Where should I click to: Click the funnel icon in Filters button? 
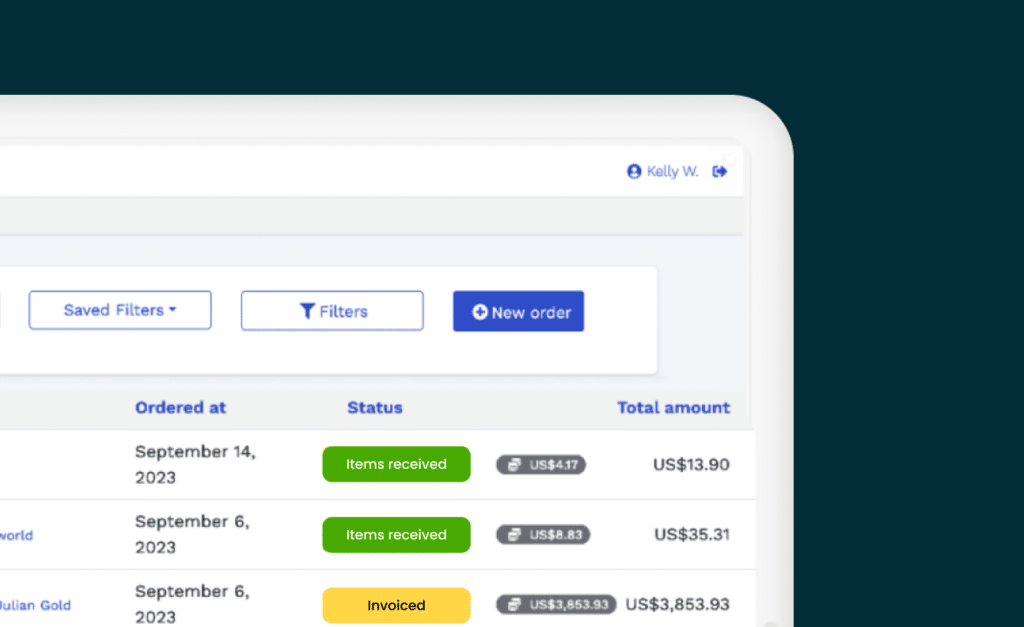point(307,311)
